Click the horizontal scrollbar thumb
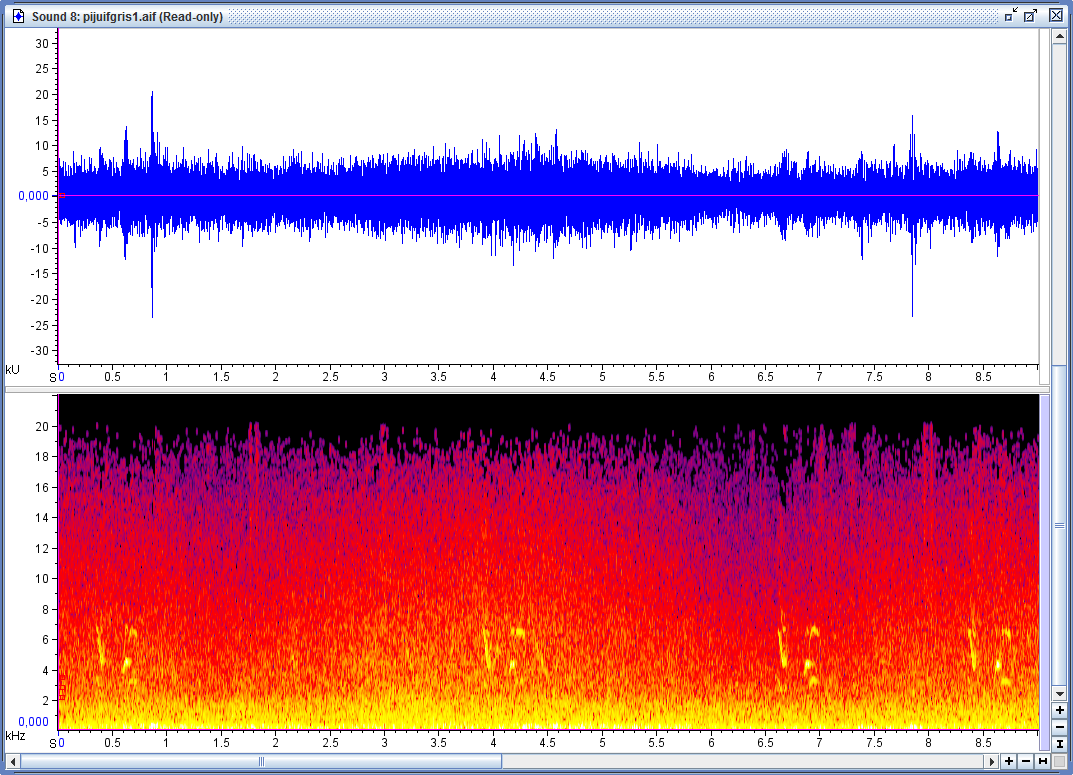1073x775 pixels. click(x=261, y=762)
